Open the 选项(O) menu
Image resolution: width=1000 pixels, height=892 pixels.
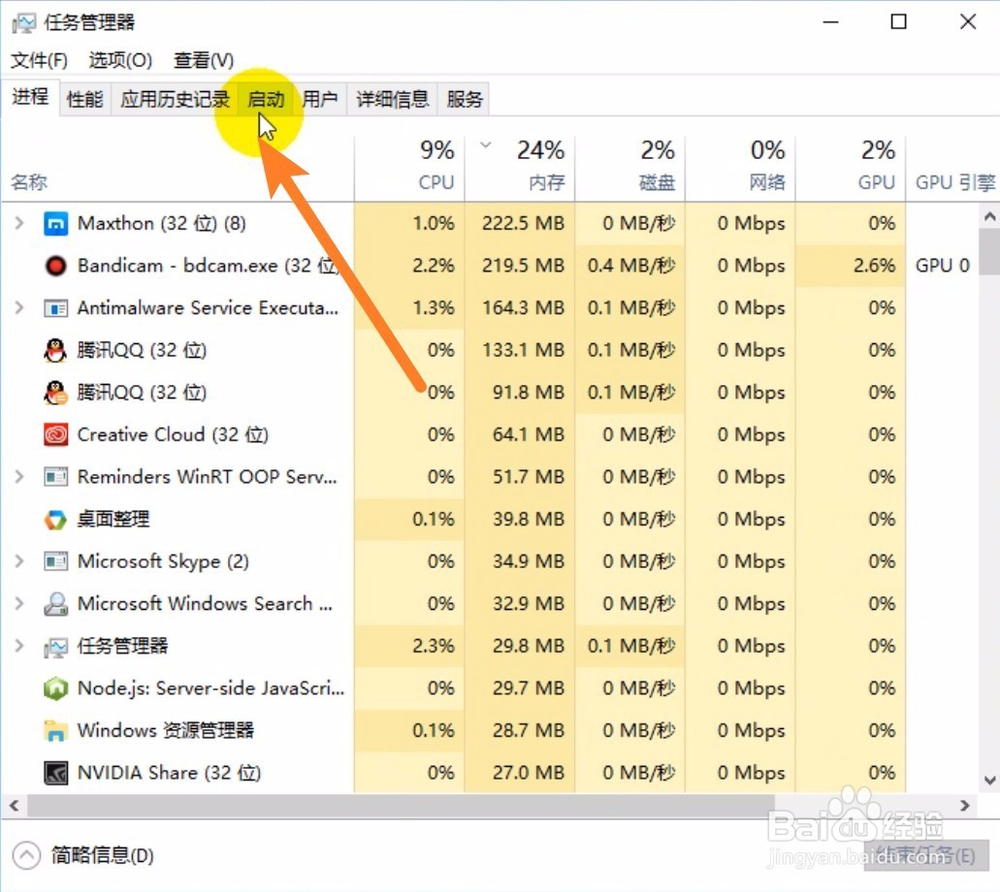(121, 61)
